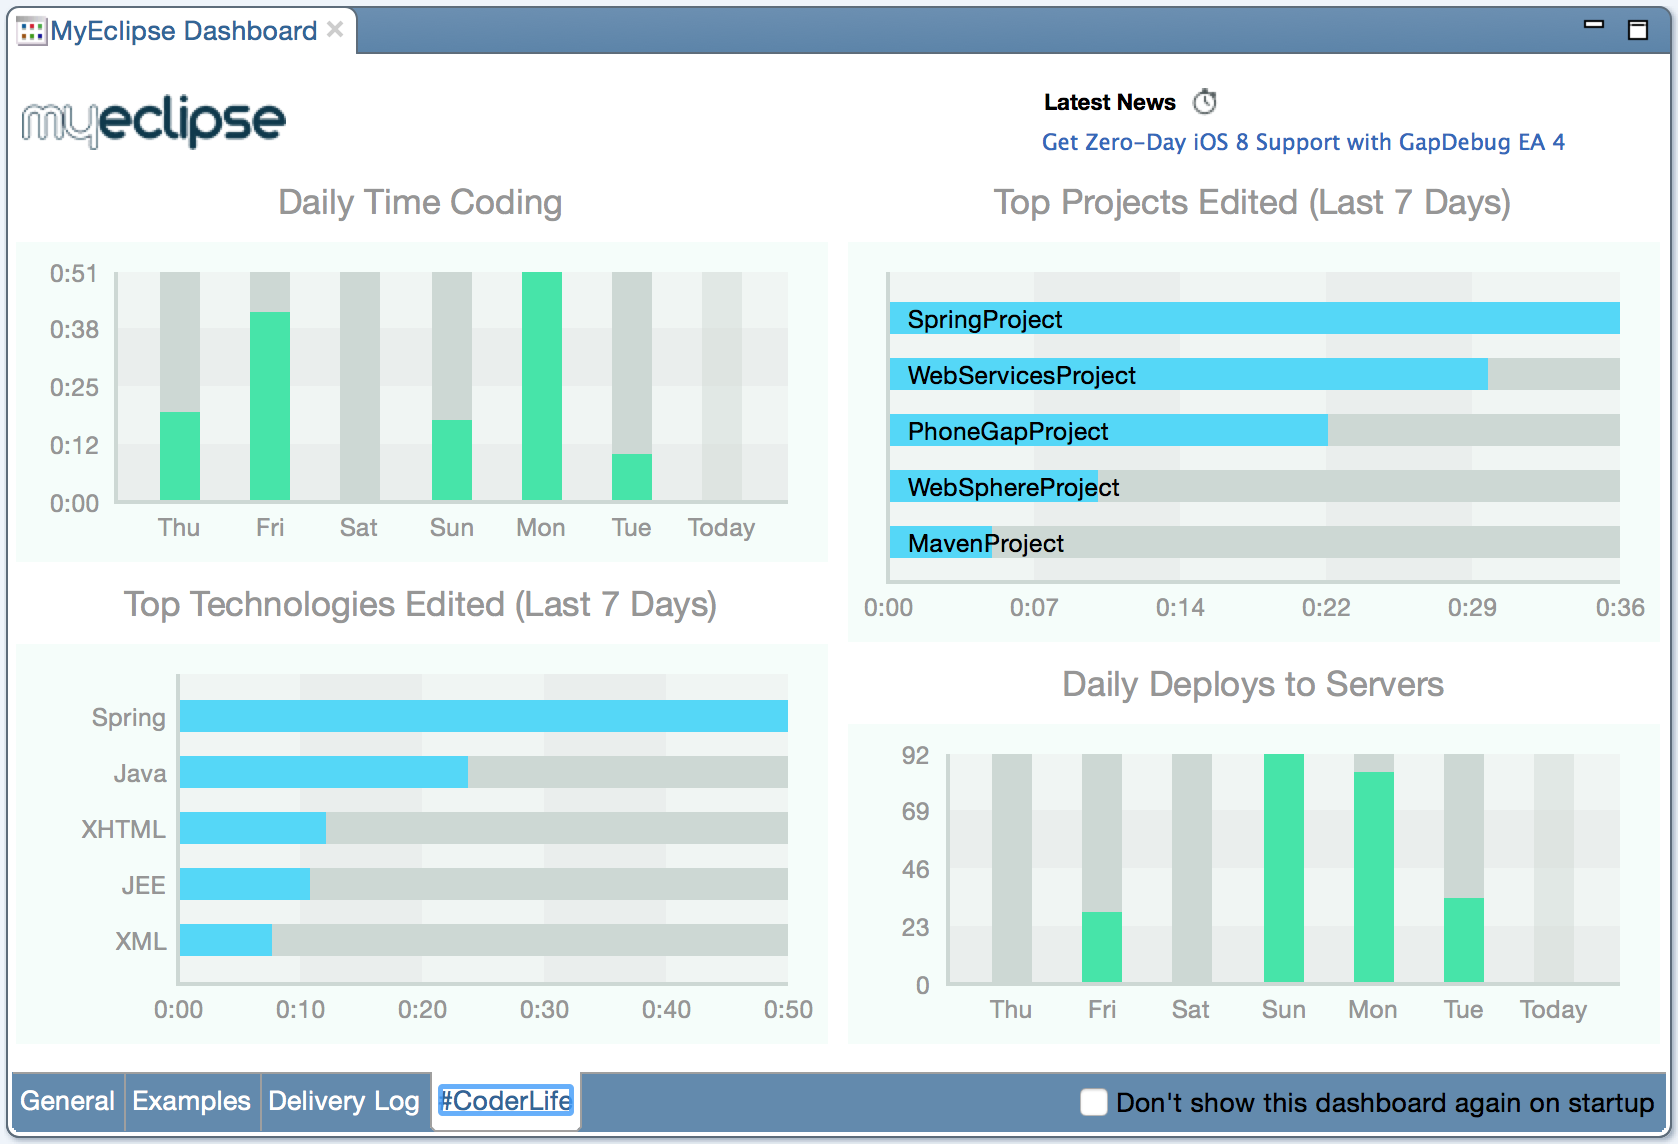Select the JEE technology bar
The height and width of the screenshot is (1144, 1678).
(x=244, y=884)
